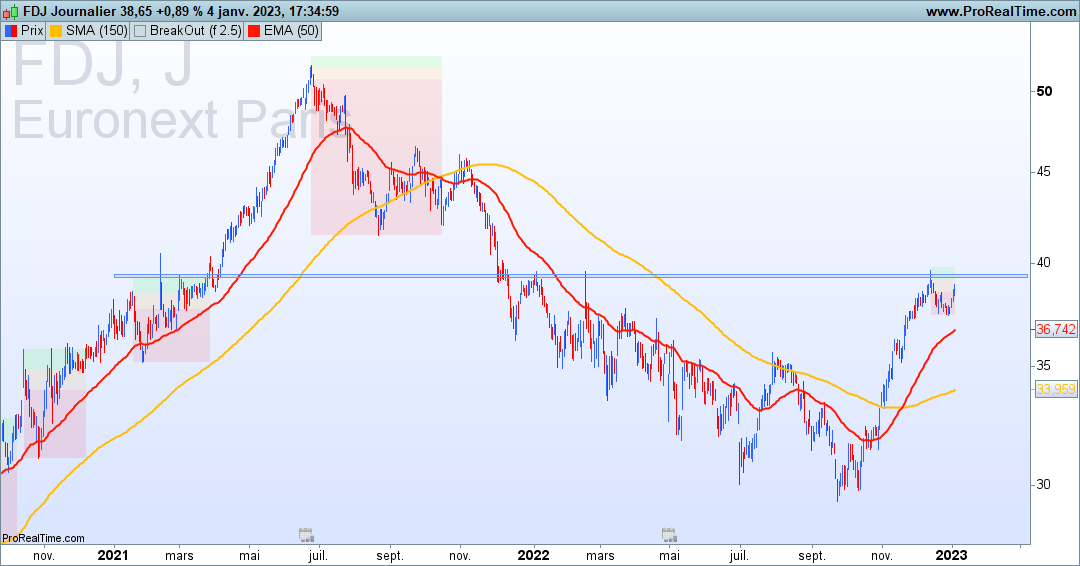Viewport: 1080px width, 566px height.
Task: Select the Prix legend item
Action: pos(24,31)
